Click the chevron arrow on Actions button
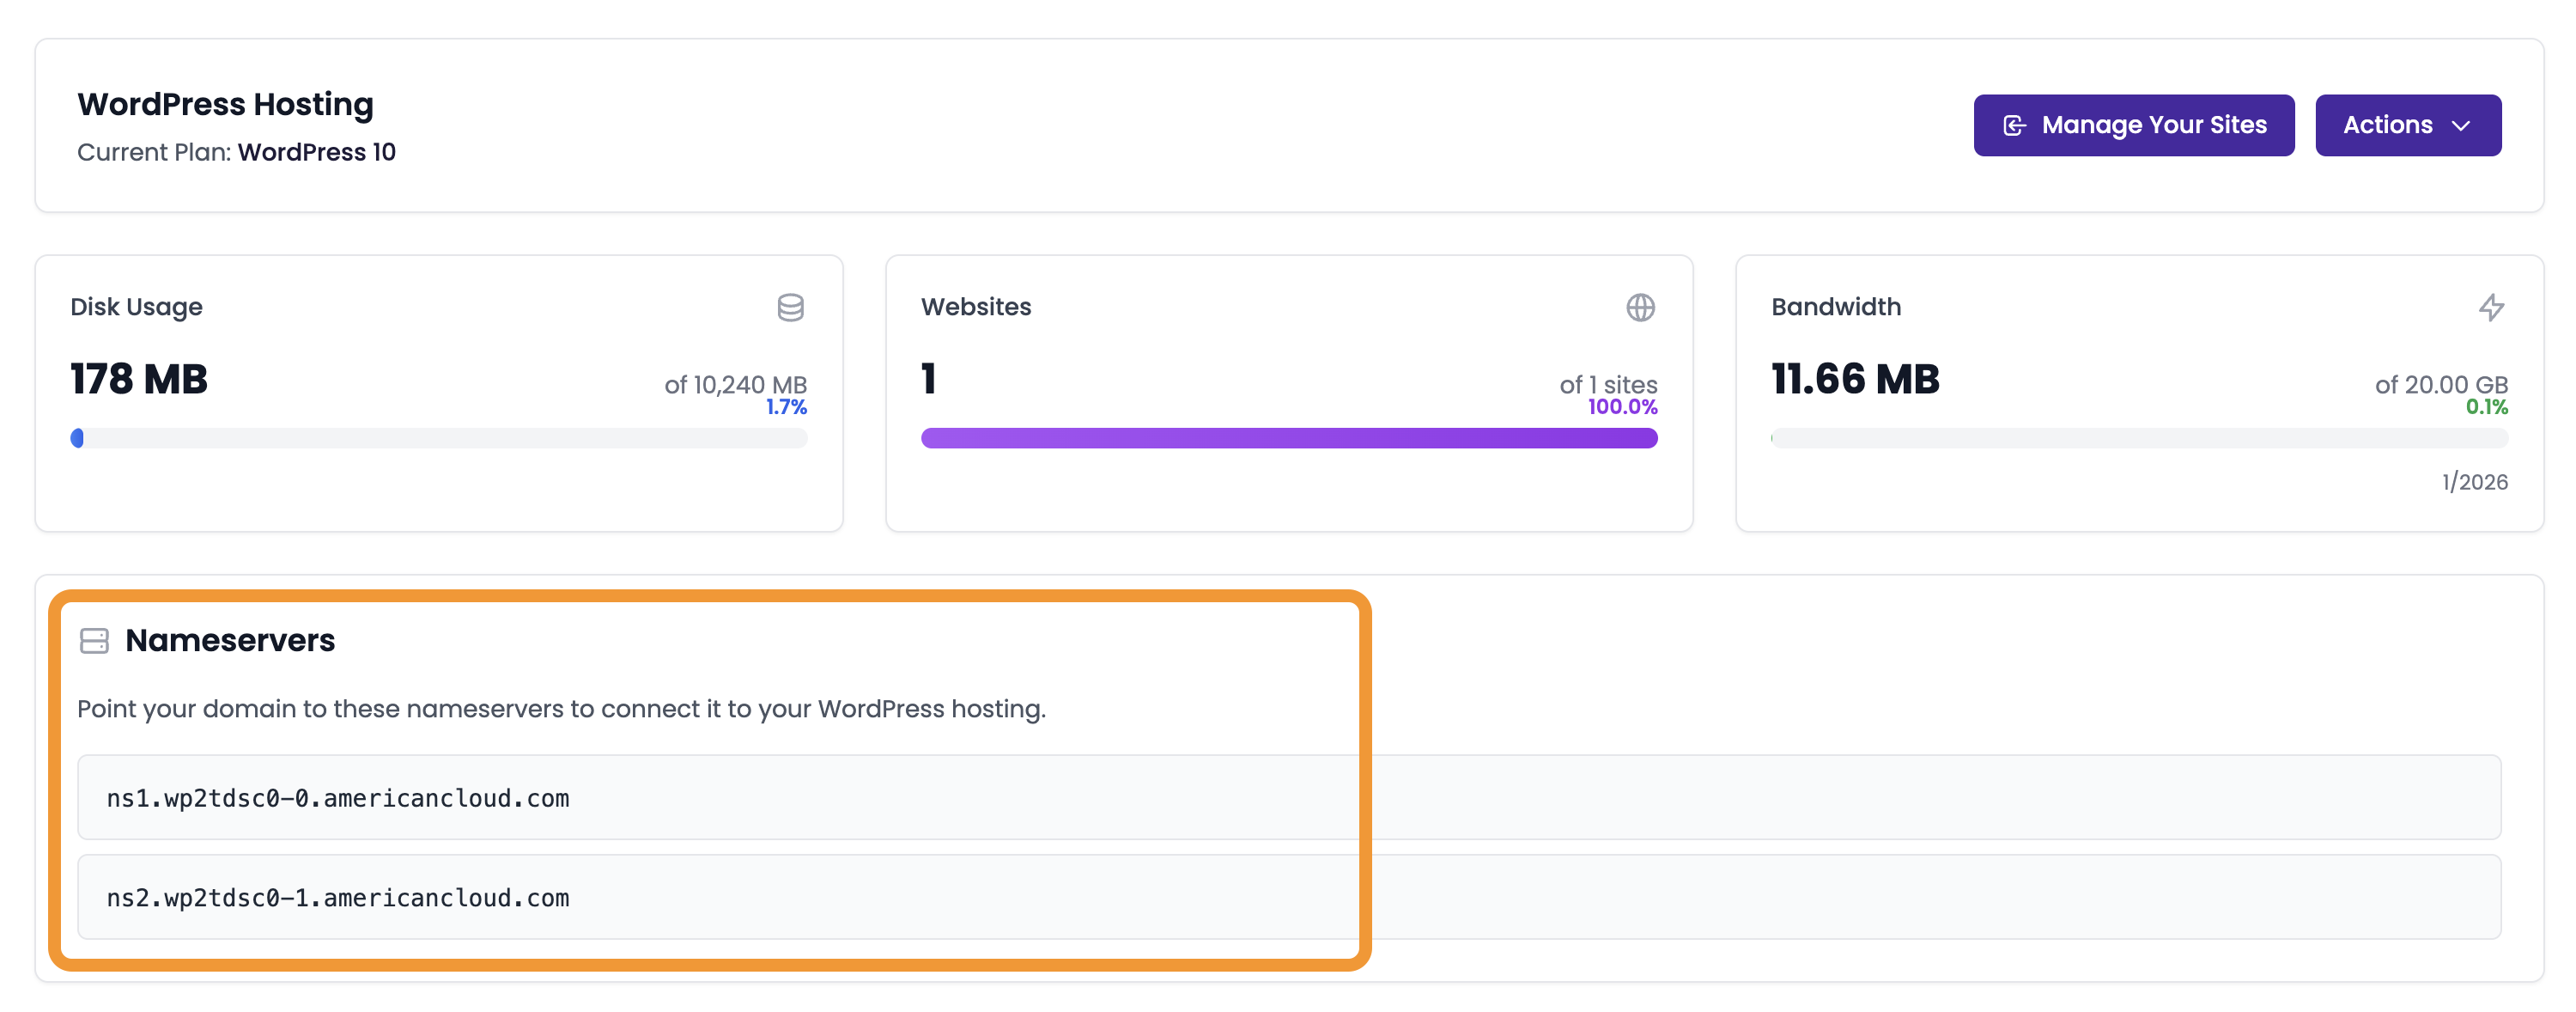This screenshot has width=2576, height=1012. coord(2461,126)
